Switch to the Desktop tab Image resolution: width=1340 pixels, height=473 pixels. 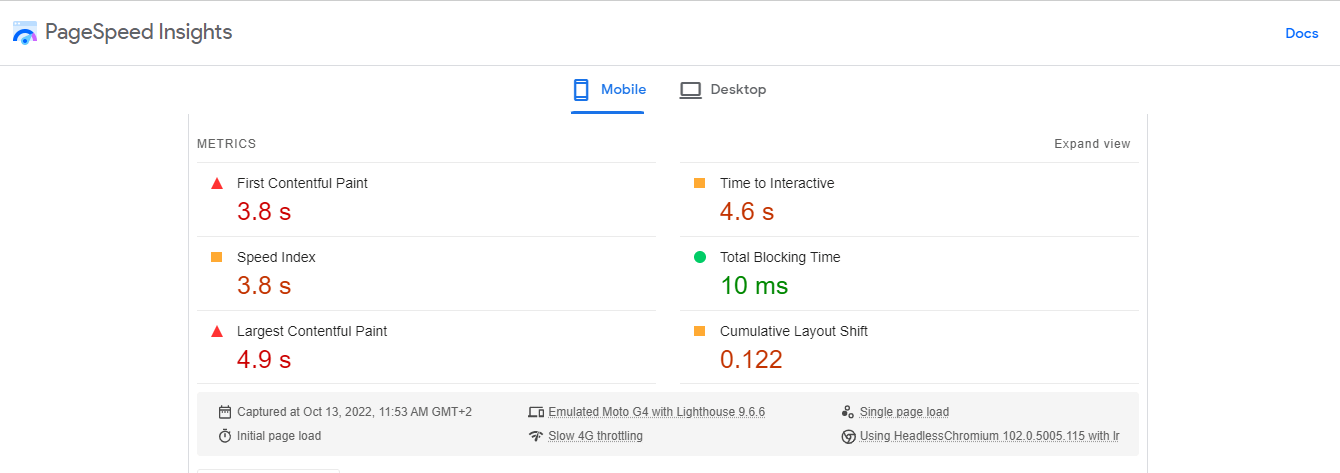pyautogui.click(x=723, y=90)
